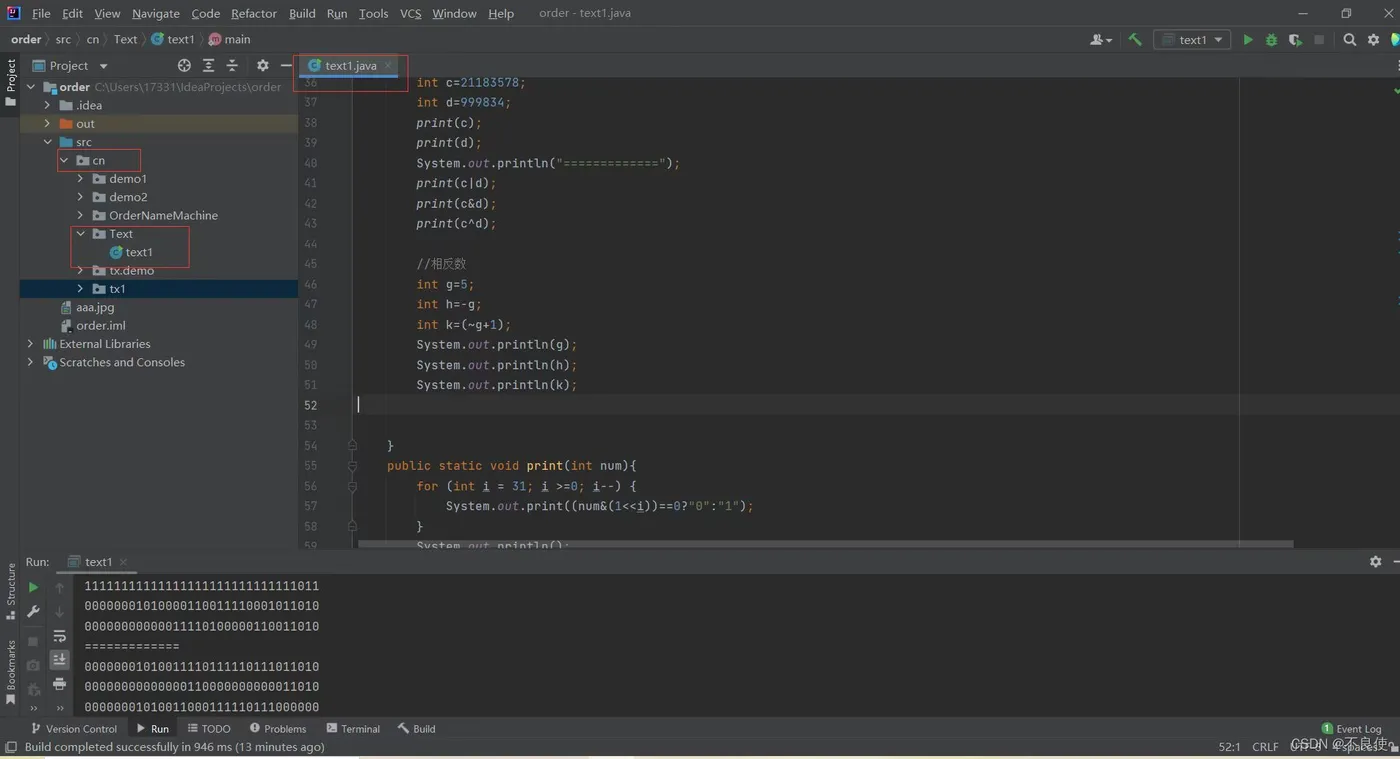Open the Project side tab
The height and width of the screenshot is (759, 1400).
11,82
